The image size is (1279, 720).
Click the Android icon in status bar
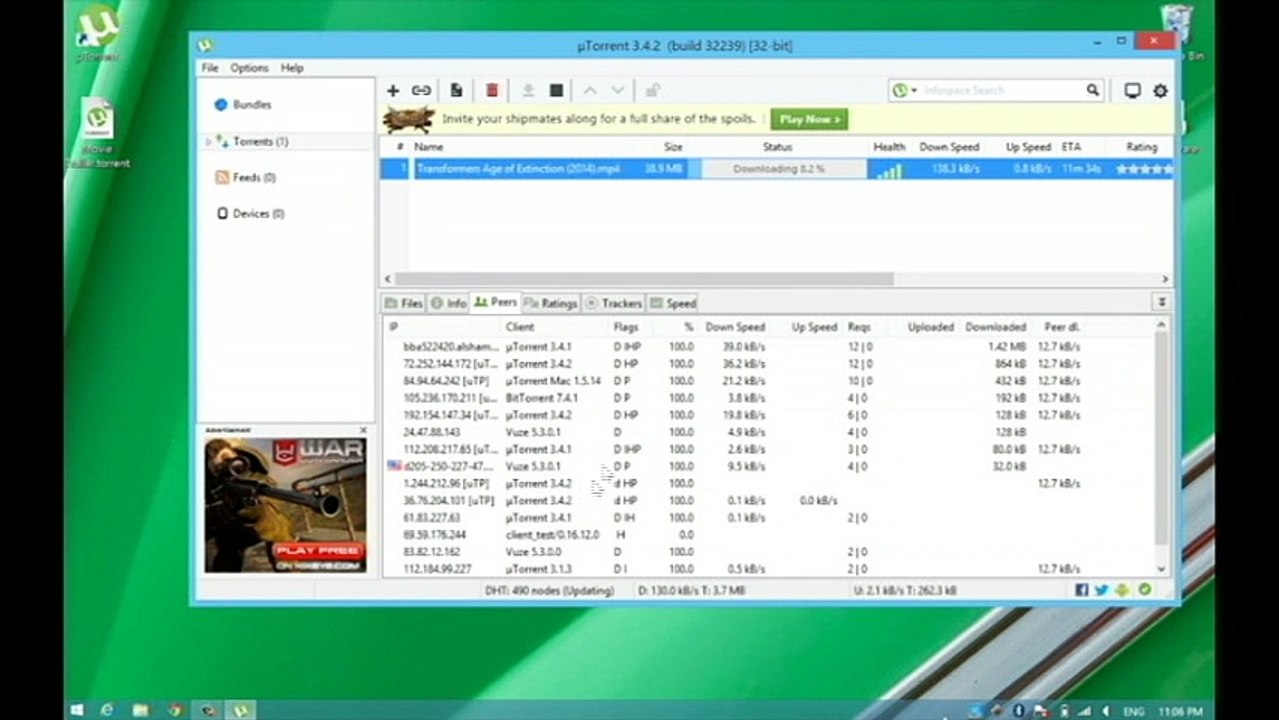(1122, 590)
